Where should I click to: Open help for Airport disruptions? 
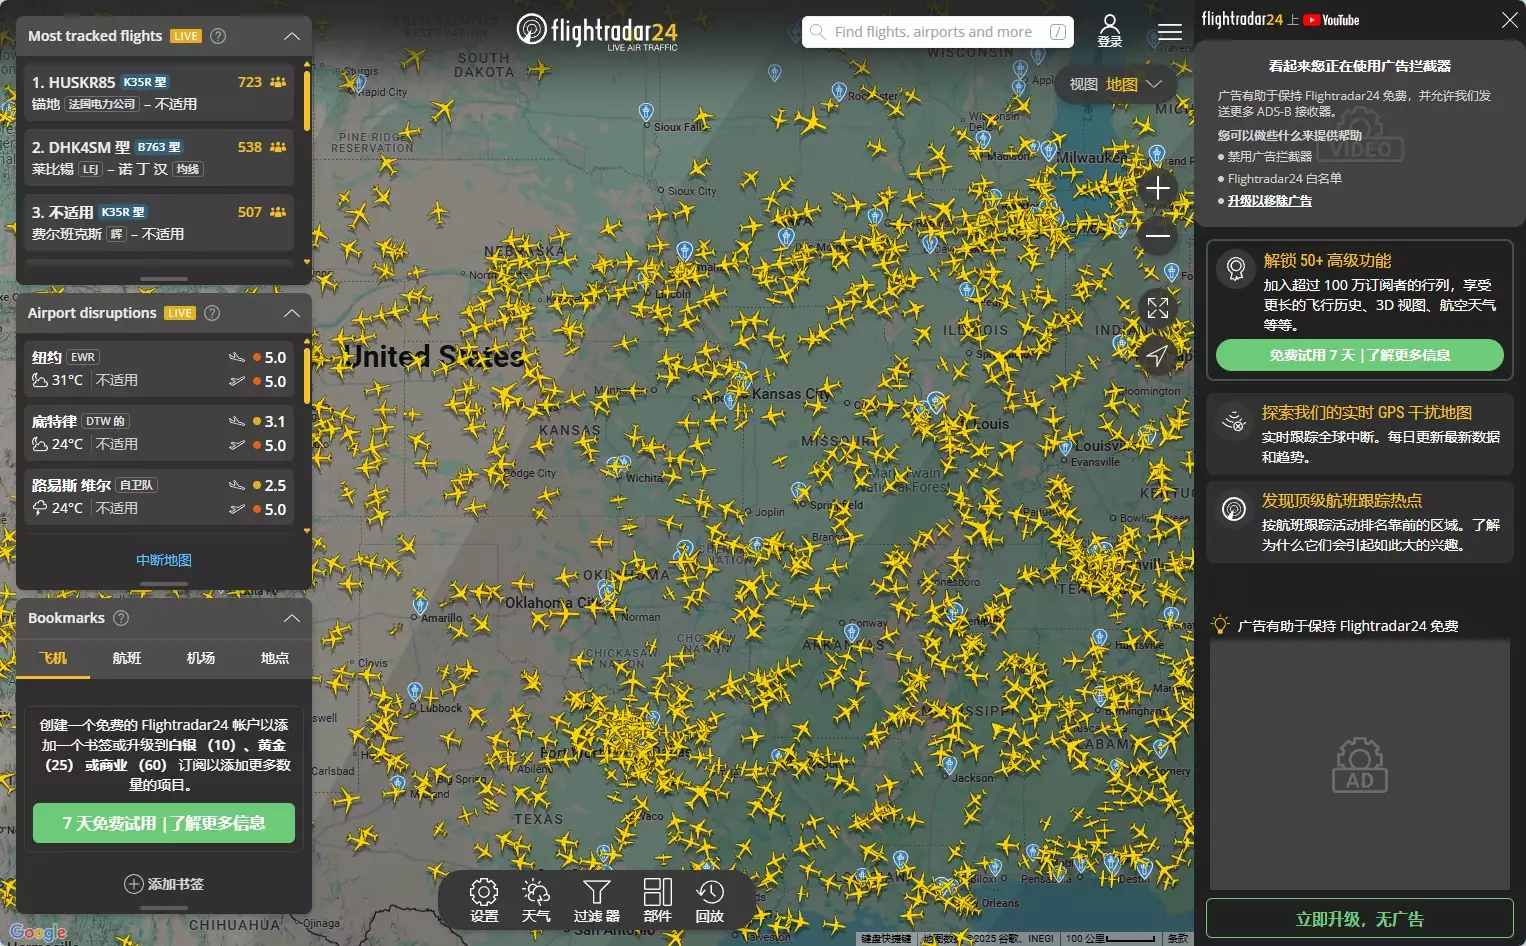click(x=212, y=313)
